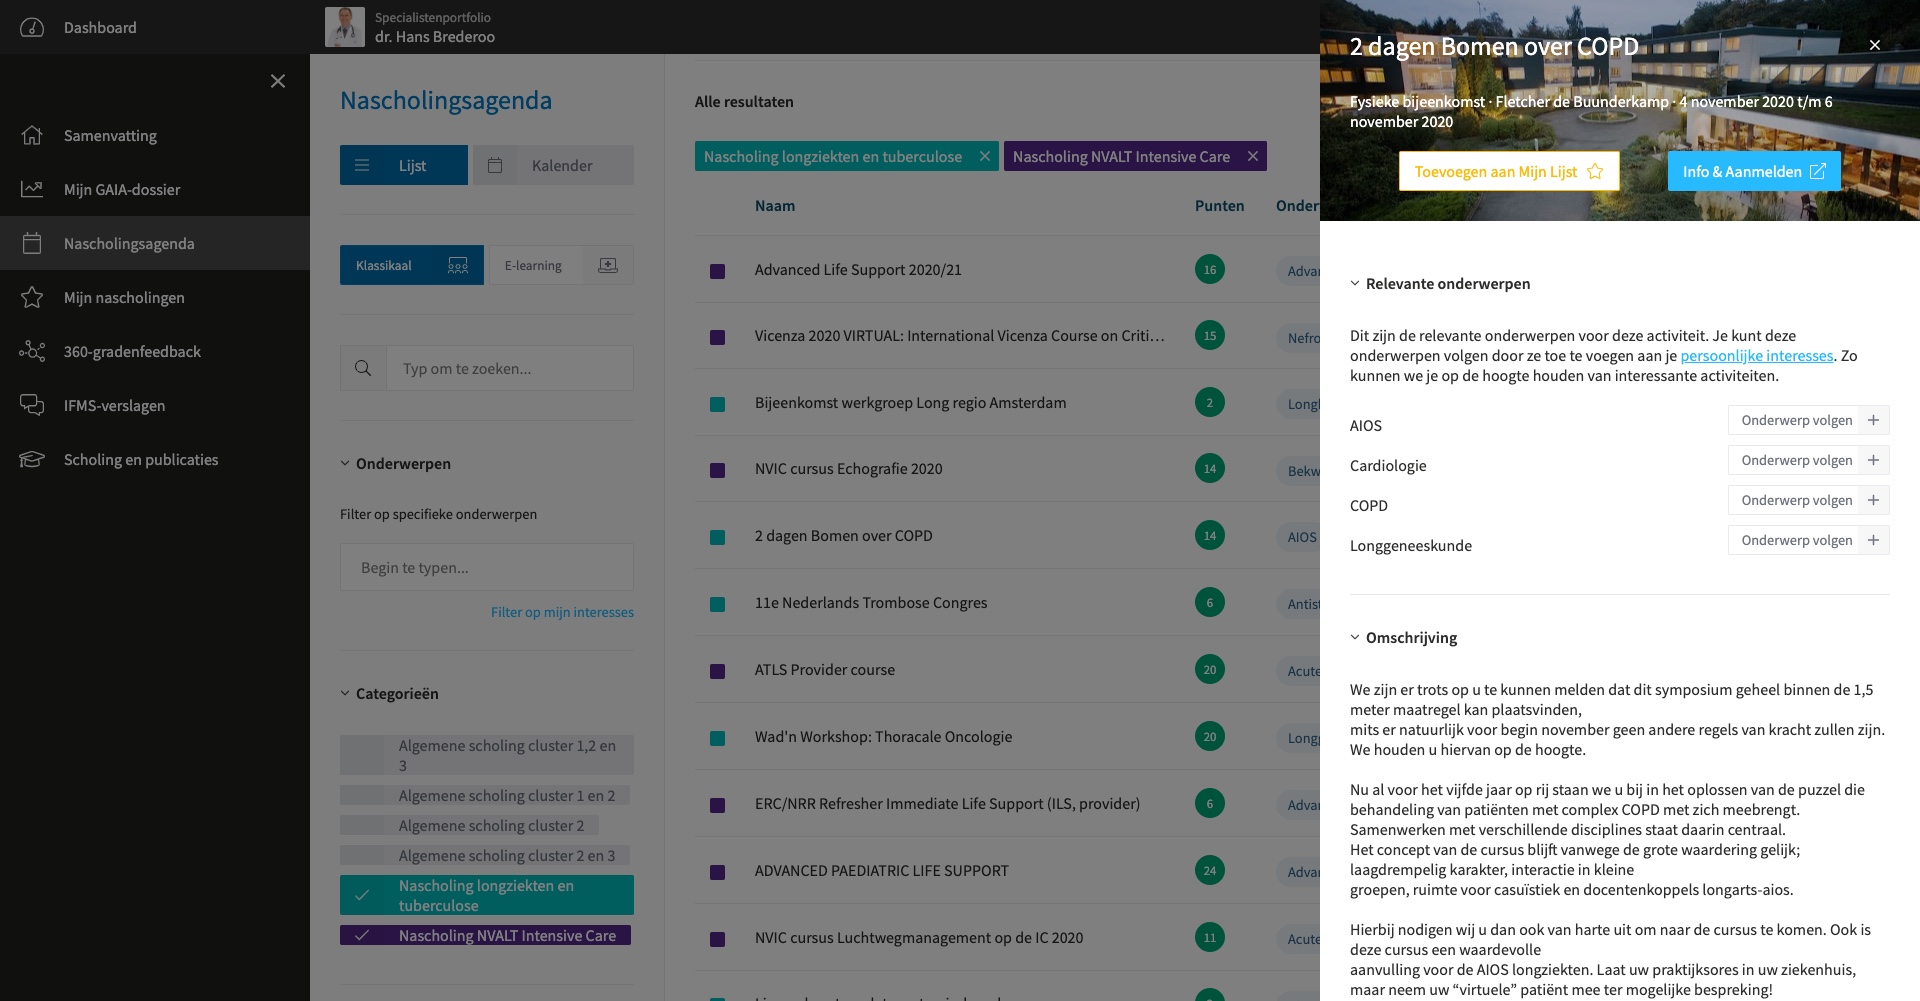Toggle 'Algemene scholing cluster 1,2 en 3' category
Viewport: 1920px width, 1001px height.
(x=487, y=755)
